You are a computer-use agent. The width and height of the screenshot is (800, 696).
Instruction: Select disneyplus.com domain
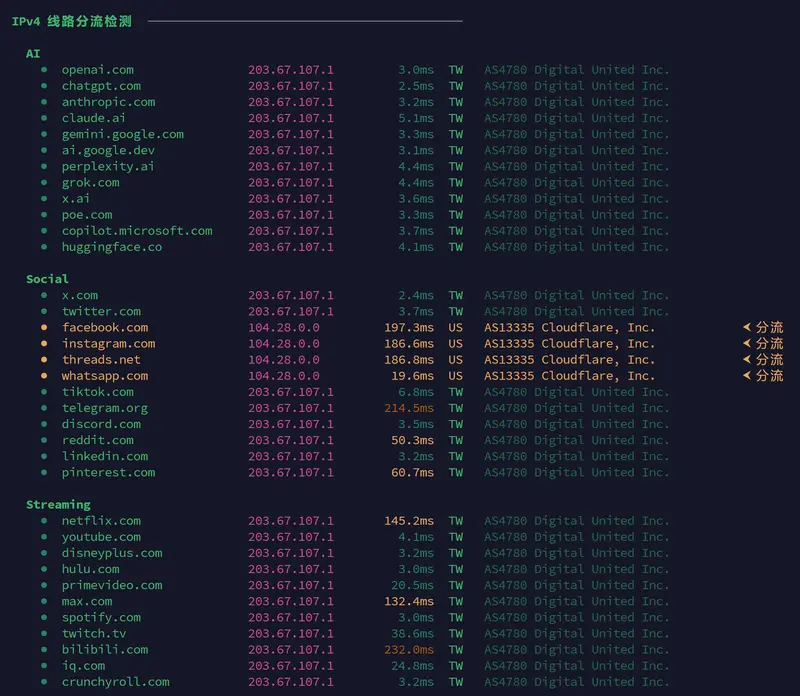[112, 553]
